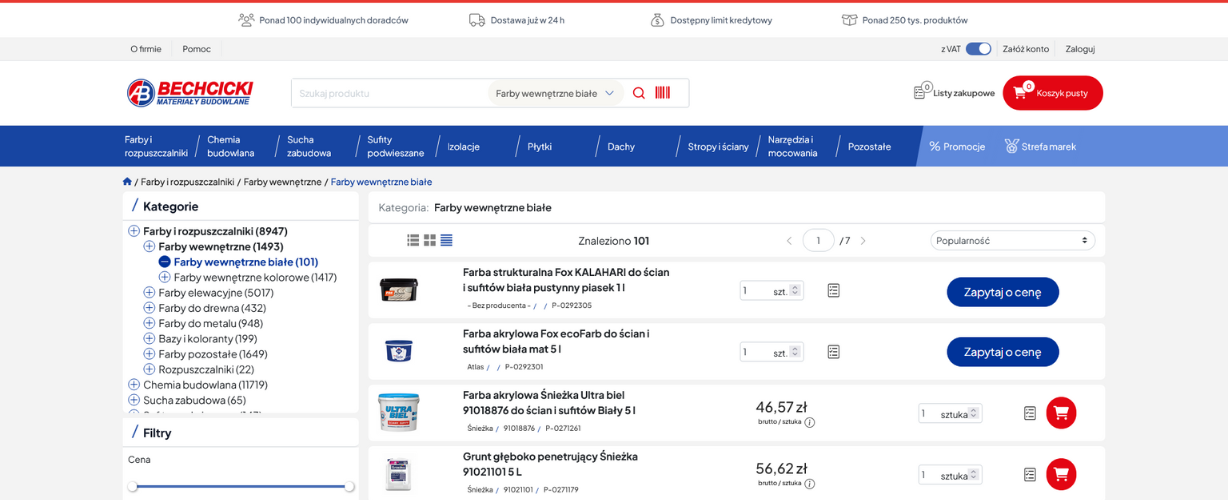Focus the Szukaj produktu search field
This screenshot has height=500, width=1228.
(390, 93)
